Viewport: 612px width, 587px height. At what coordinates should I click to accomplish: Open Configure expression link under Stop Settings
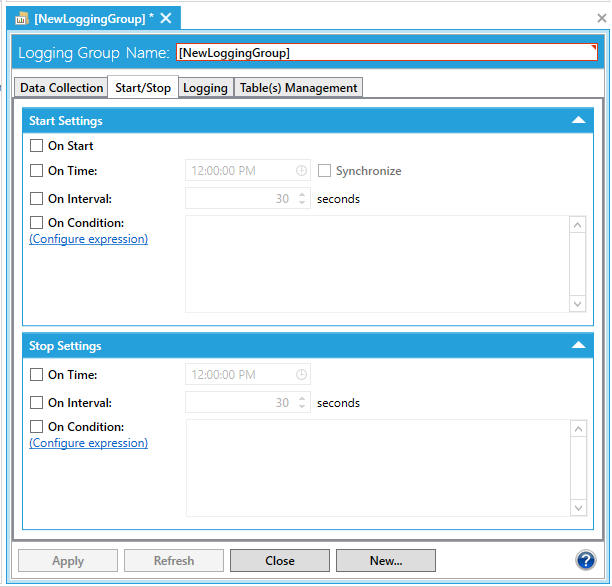pos(89,443)
